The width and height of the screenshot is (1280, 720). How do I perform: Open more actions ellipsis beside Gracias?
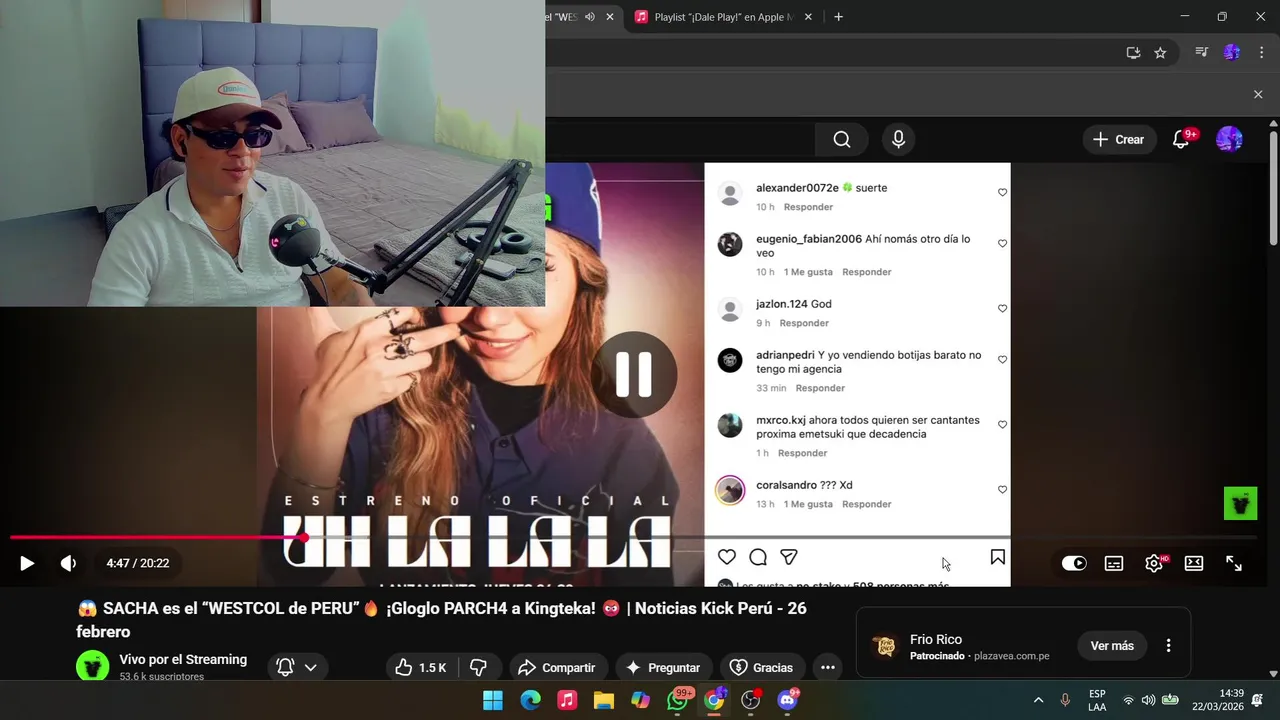[827, 667]
